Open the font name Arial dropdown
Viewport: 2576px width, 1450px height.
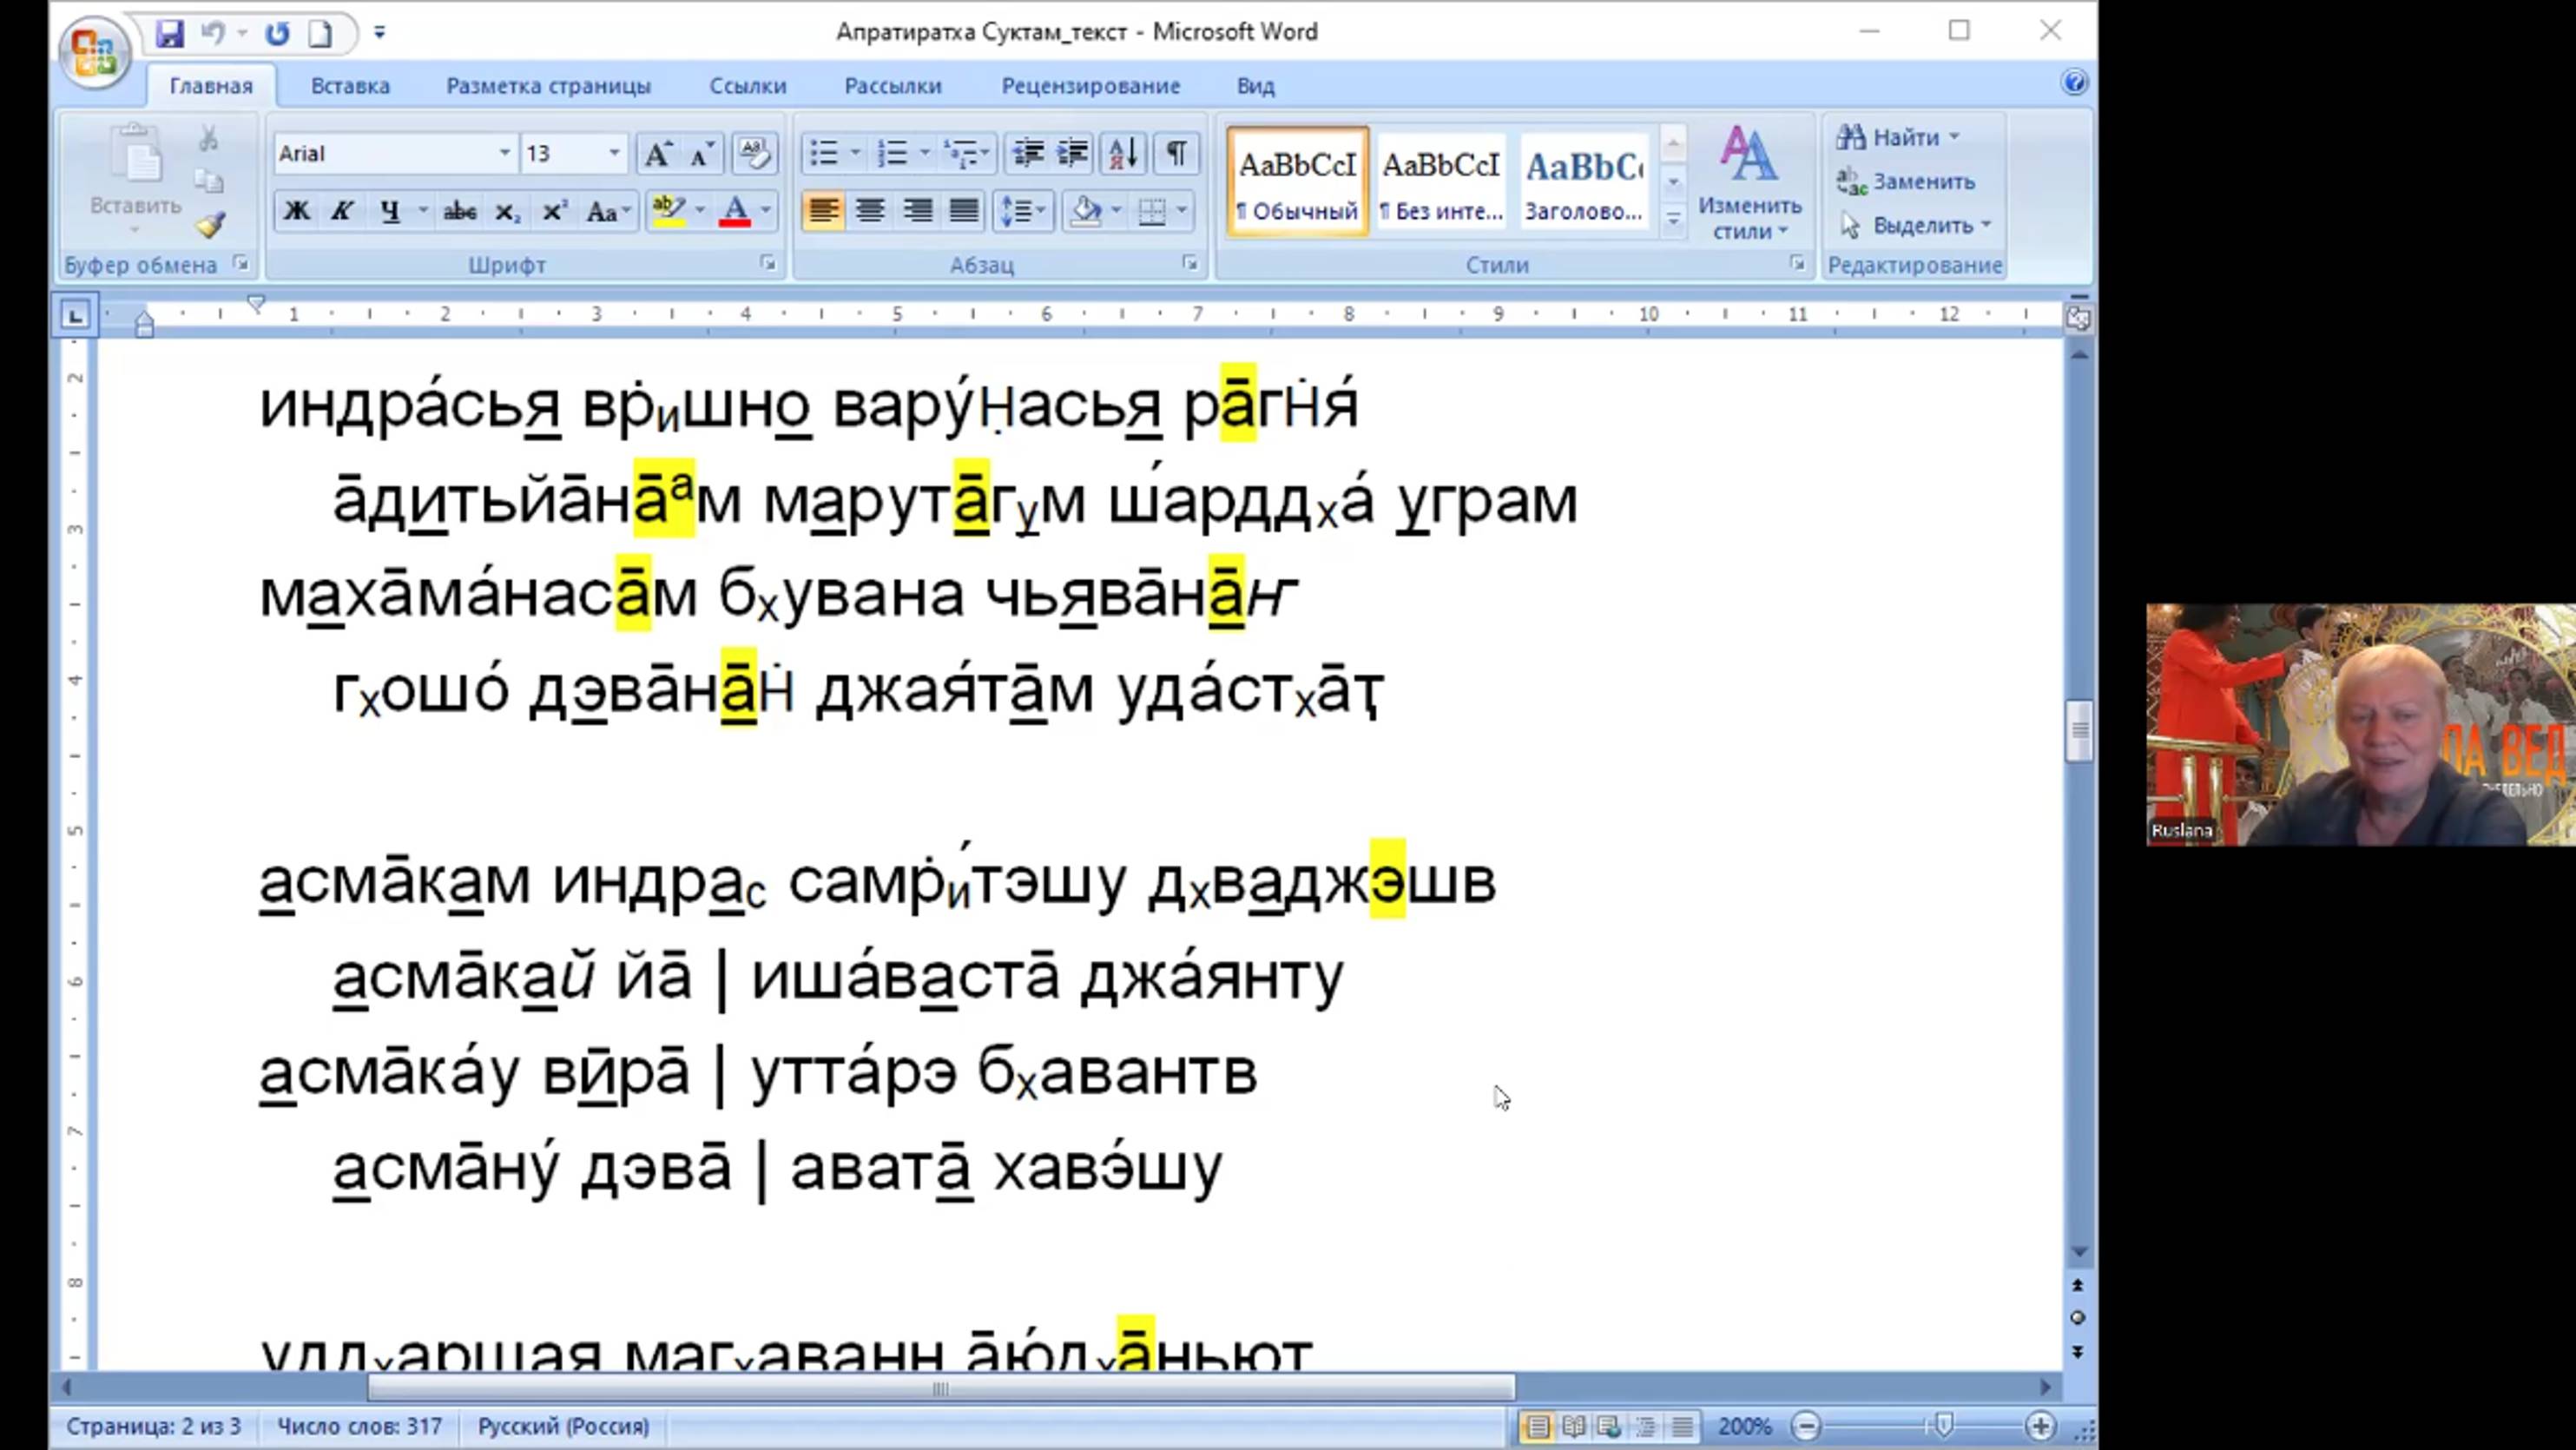[505, 153]
